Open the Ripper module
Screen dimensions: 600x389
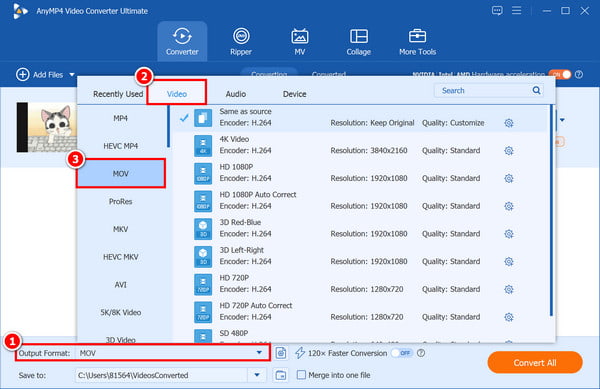tap(241, 41)
